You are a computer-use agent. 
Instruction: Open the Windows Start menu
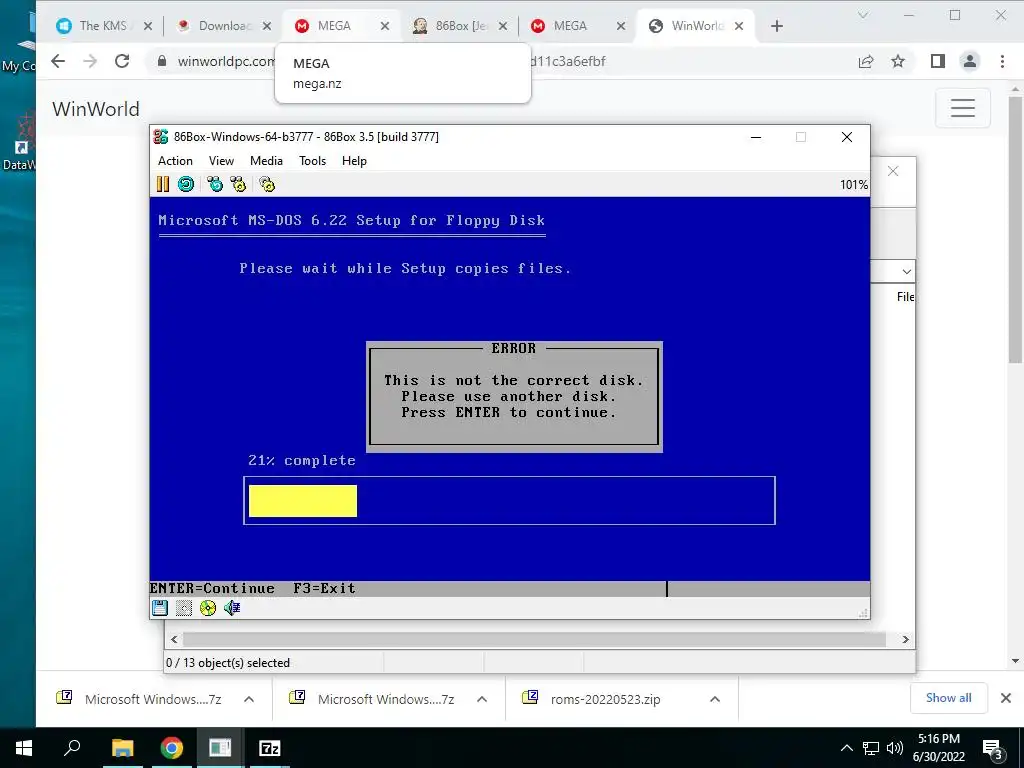pos(24,748)
